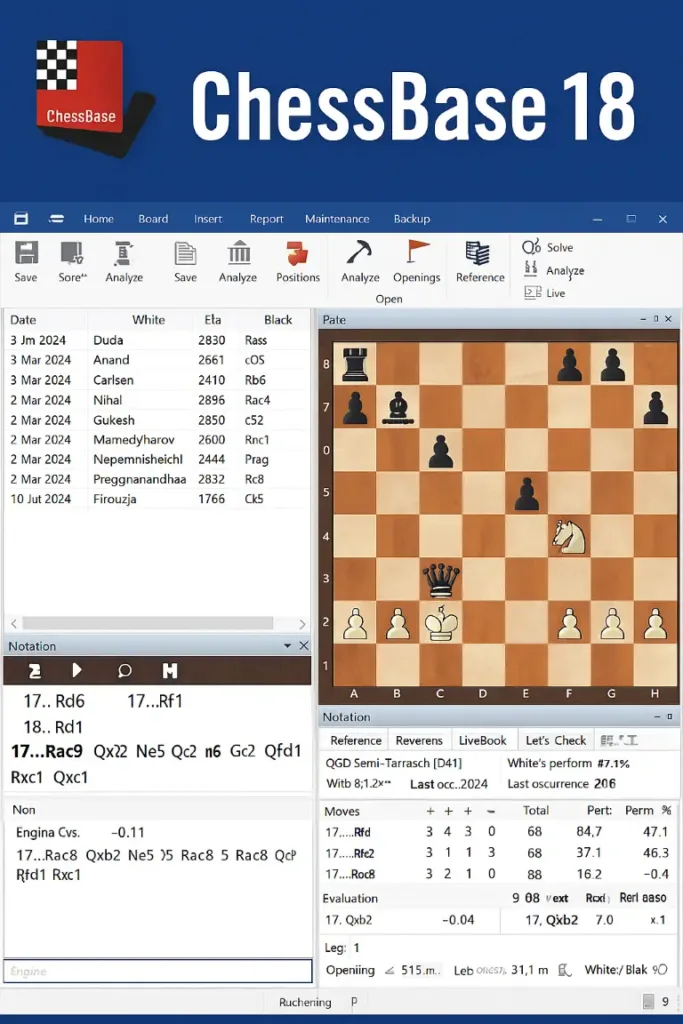Click the White column header
Viewport: 683px width, 1024px height.
148,320
